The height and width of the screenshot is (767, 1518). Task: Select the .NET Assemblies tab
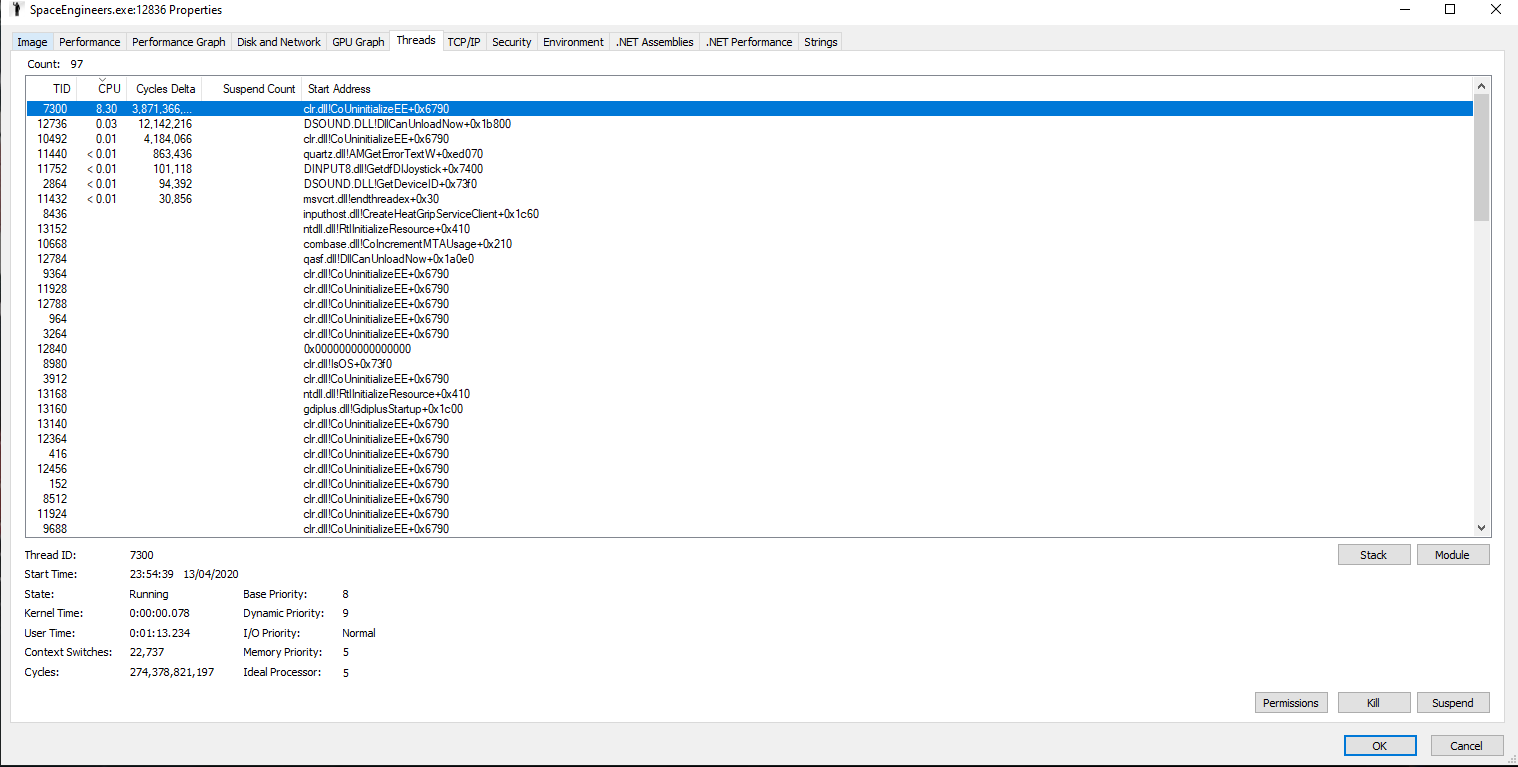point(654,42)
